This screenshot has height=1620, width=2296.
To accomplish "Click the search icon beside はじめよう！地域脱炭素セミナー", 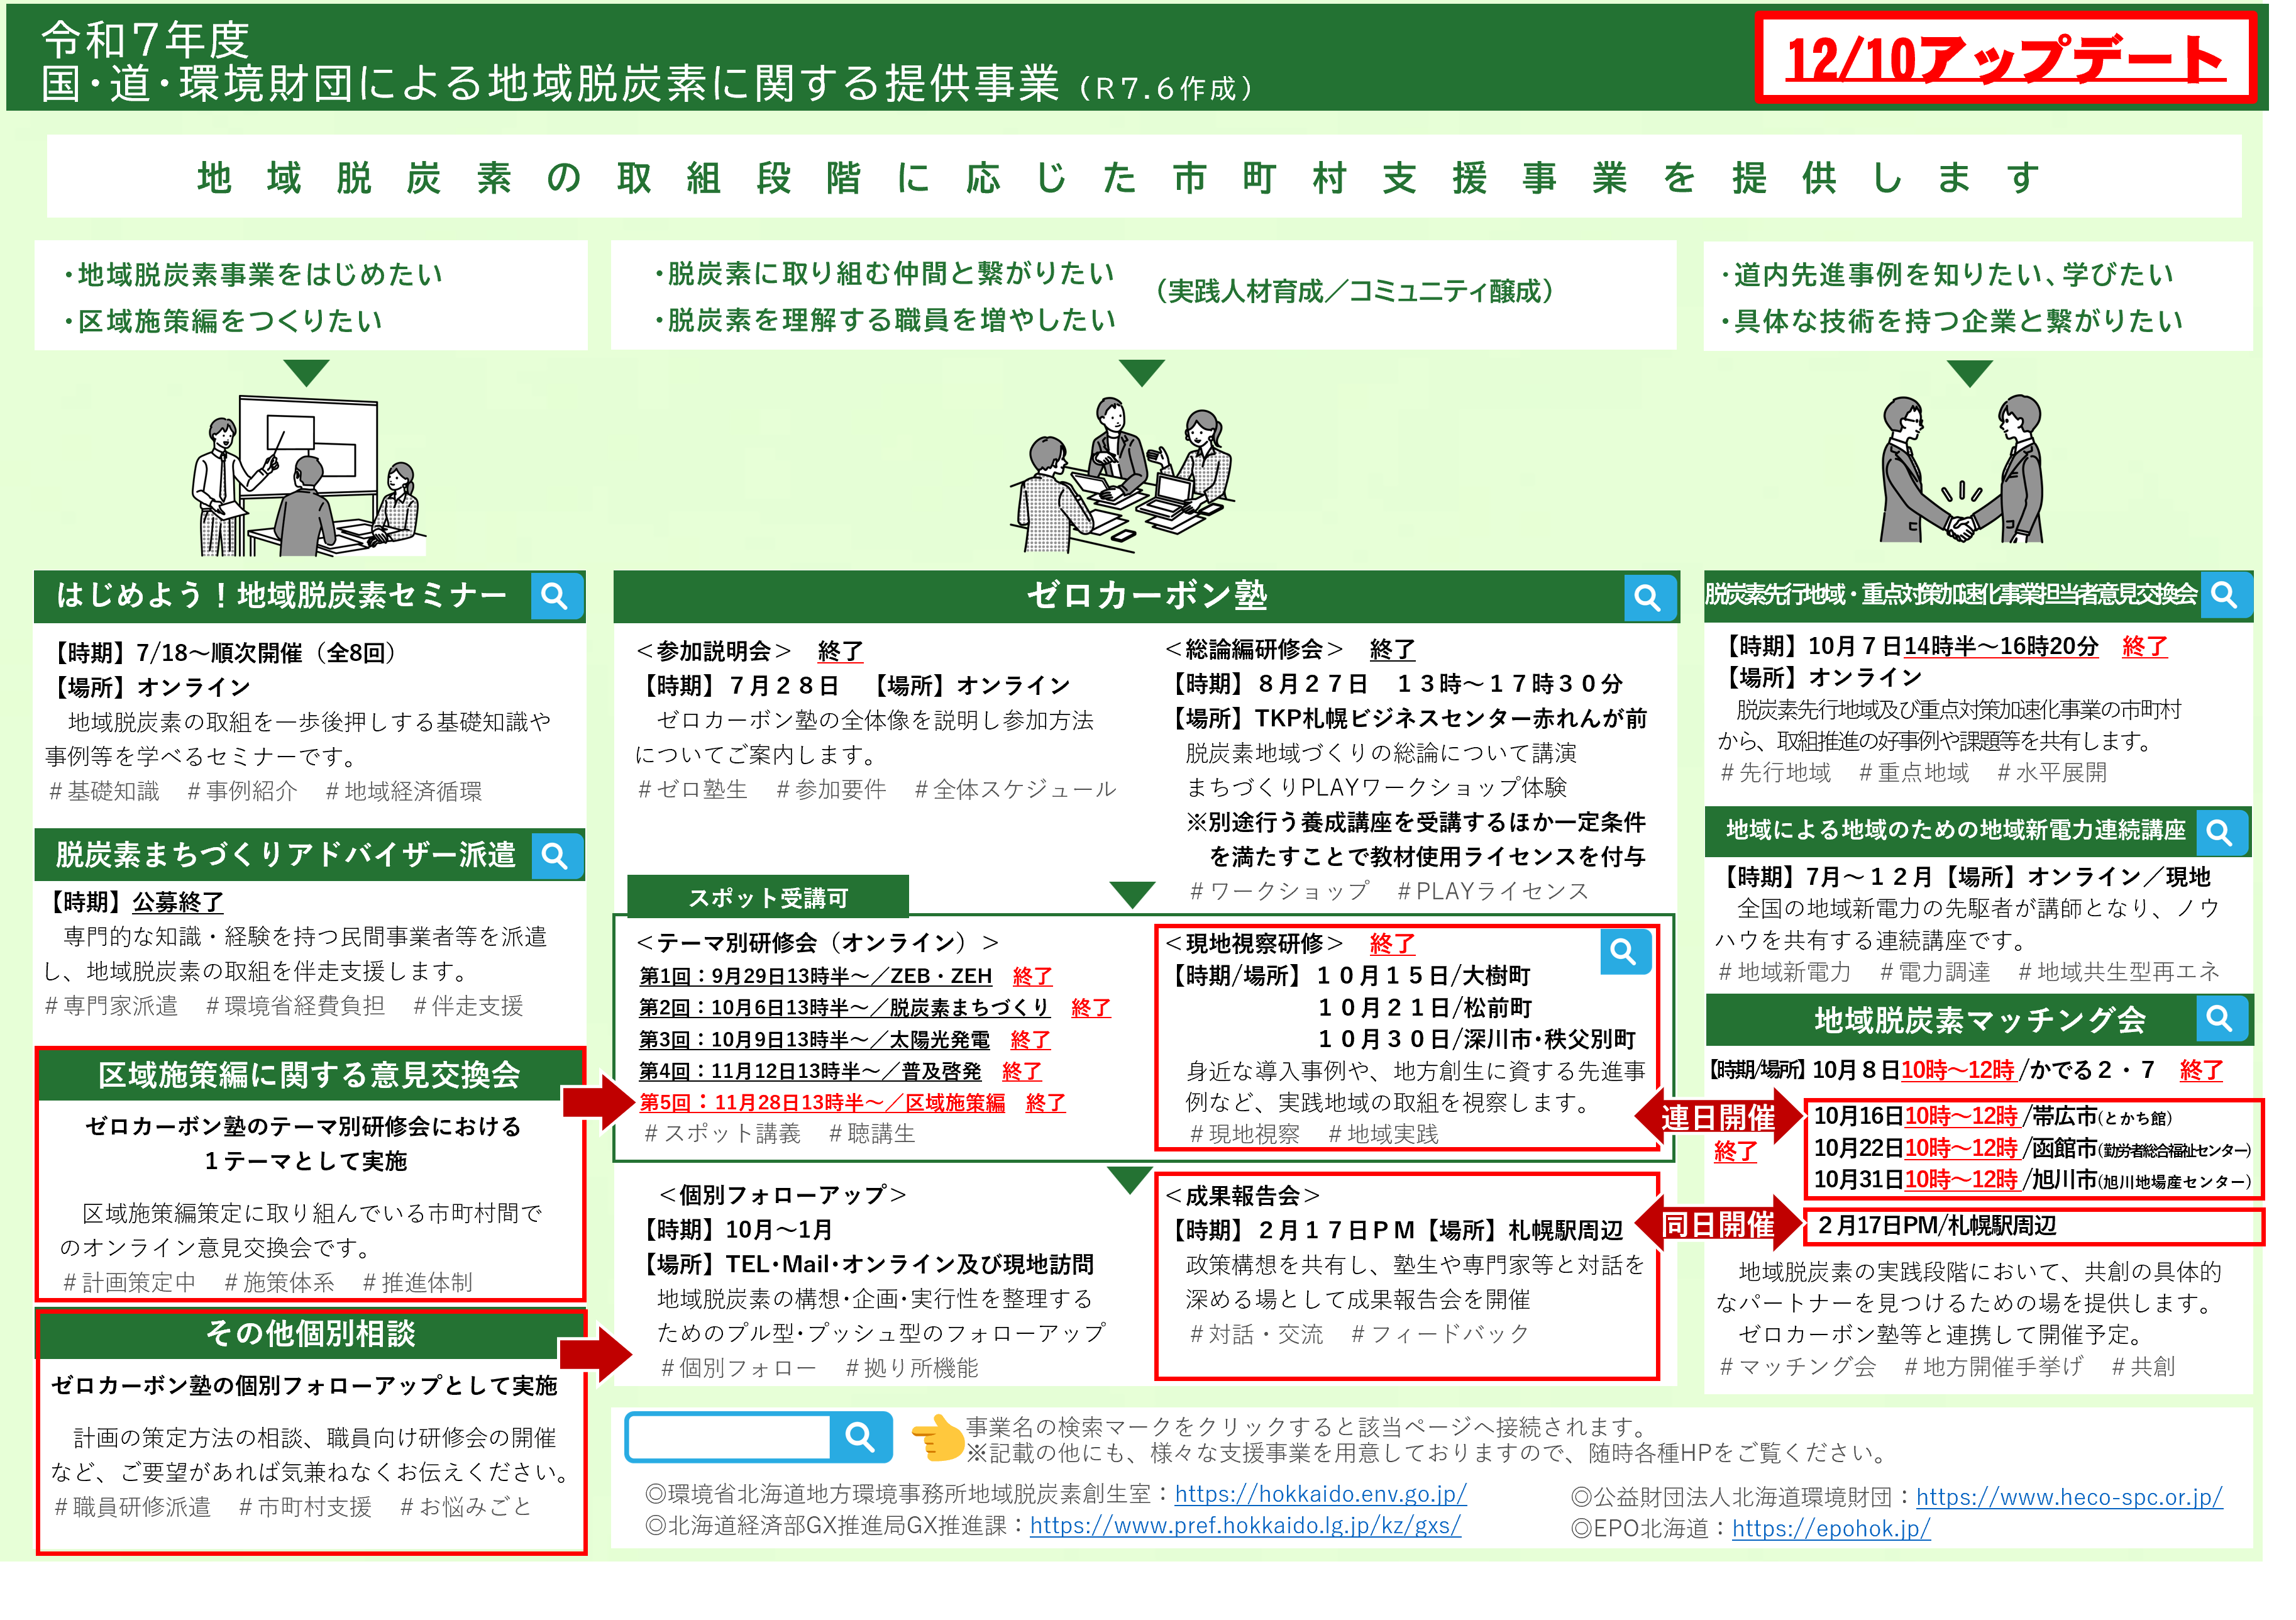I will [x=557, y=597].
